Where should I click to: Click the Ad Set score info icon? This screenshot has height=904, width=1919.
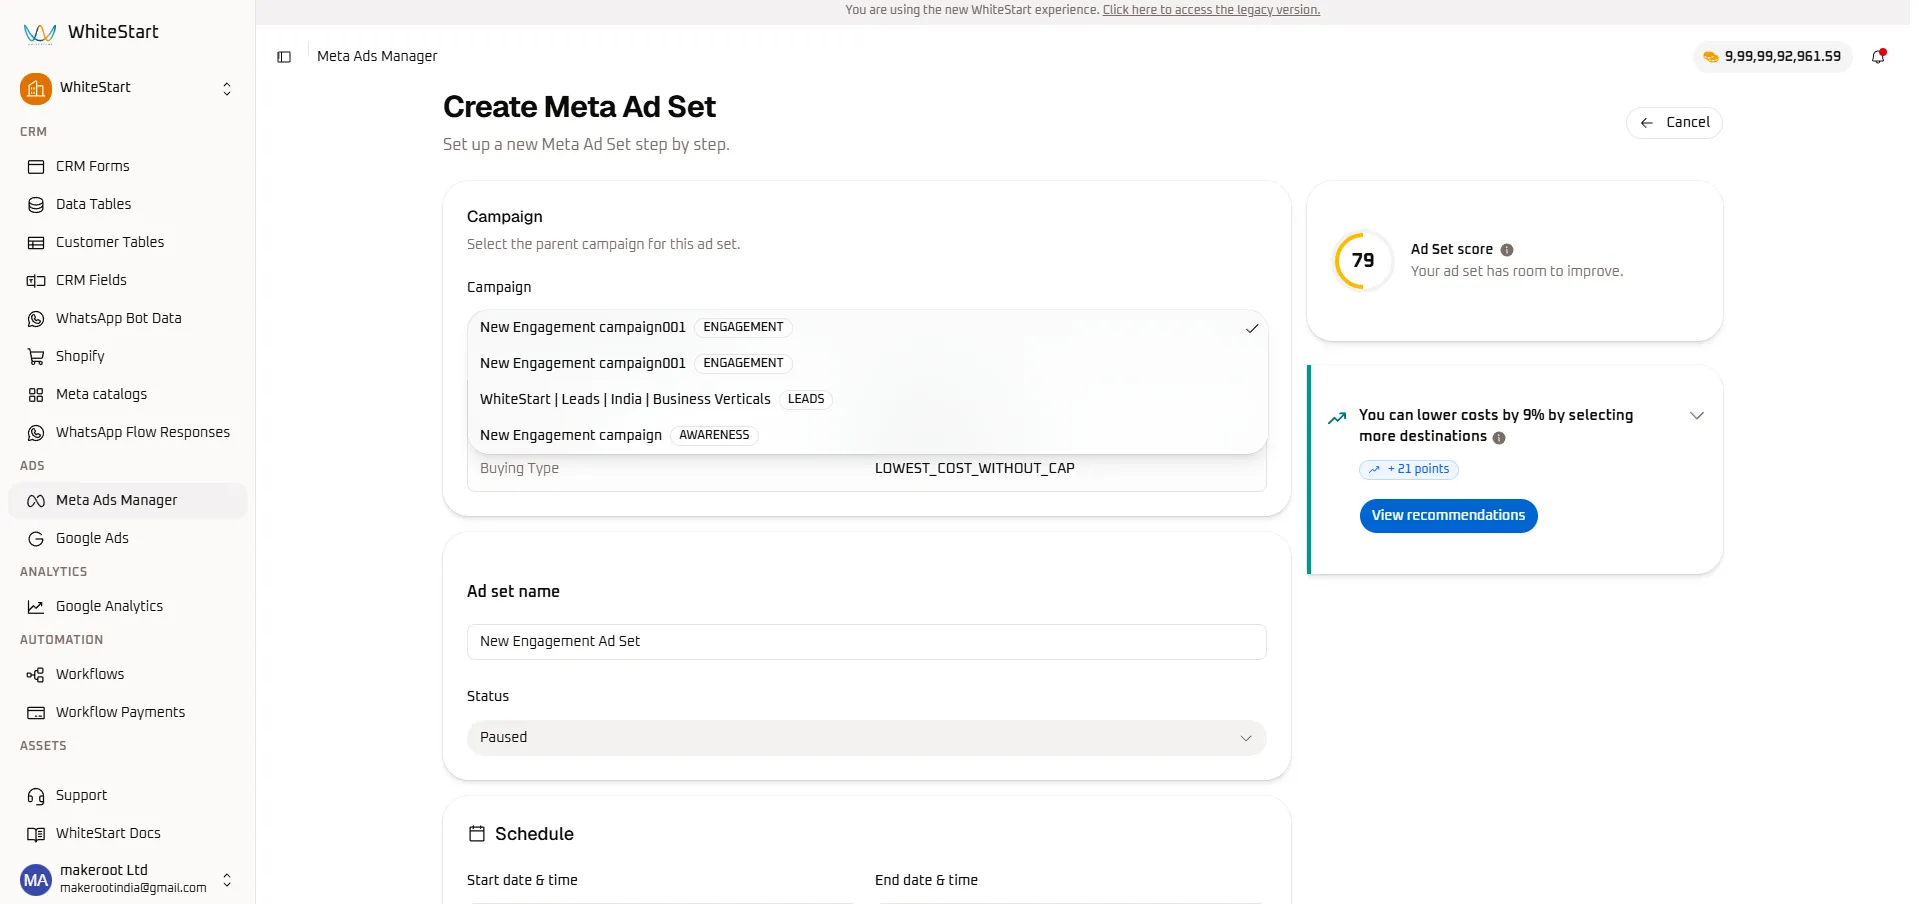[x=1507, y=250]
